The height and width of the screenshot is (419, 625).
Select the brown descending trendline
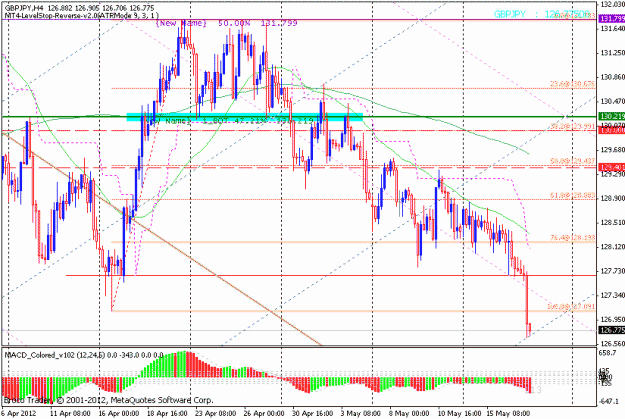click(x=161, y=238)
